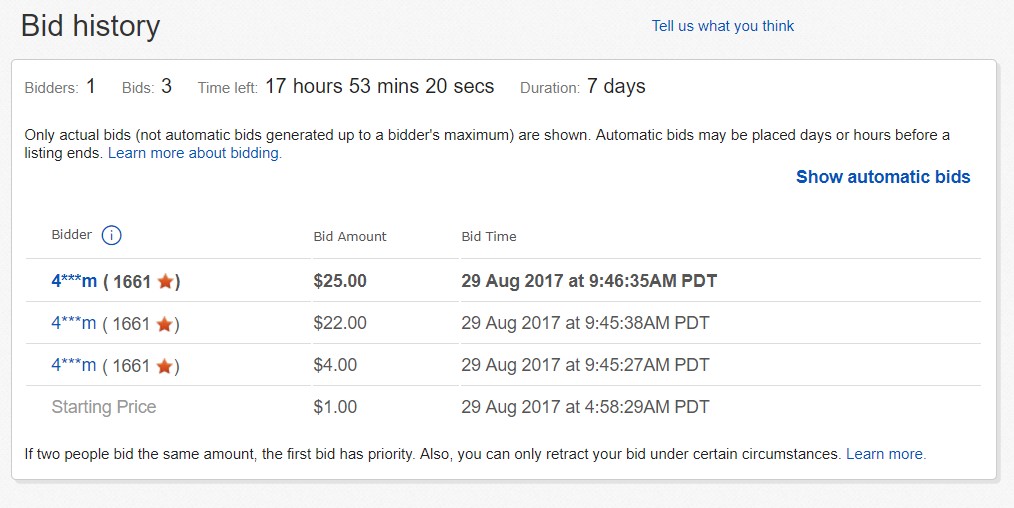Open the Tell us what you think link
The image size is (1014, 508).
coord(722,26)
